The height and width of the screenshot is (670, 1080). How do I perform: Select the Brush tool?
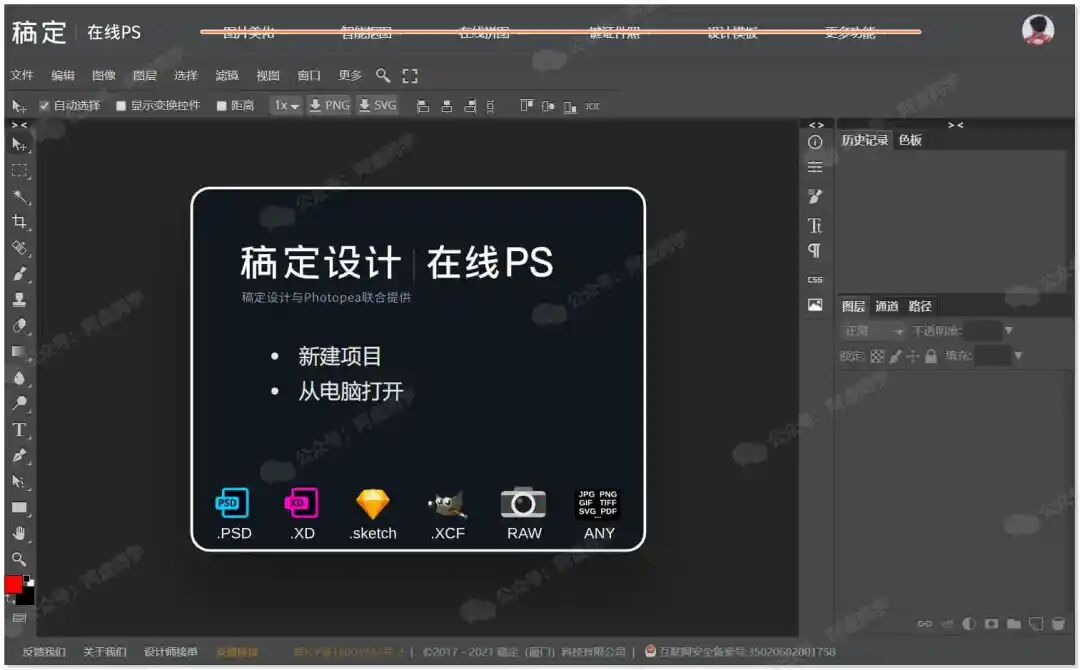pos(19,274)
